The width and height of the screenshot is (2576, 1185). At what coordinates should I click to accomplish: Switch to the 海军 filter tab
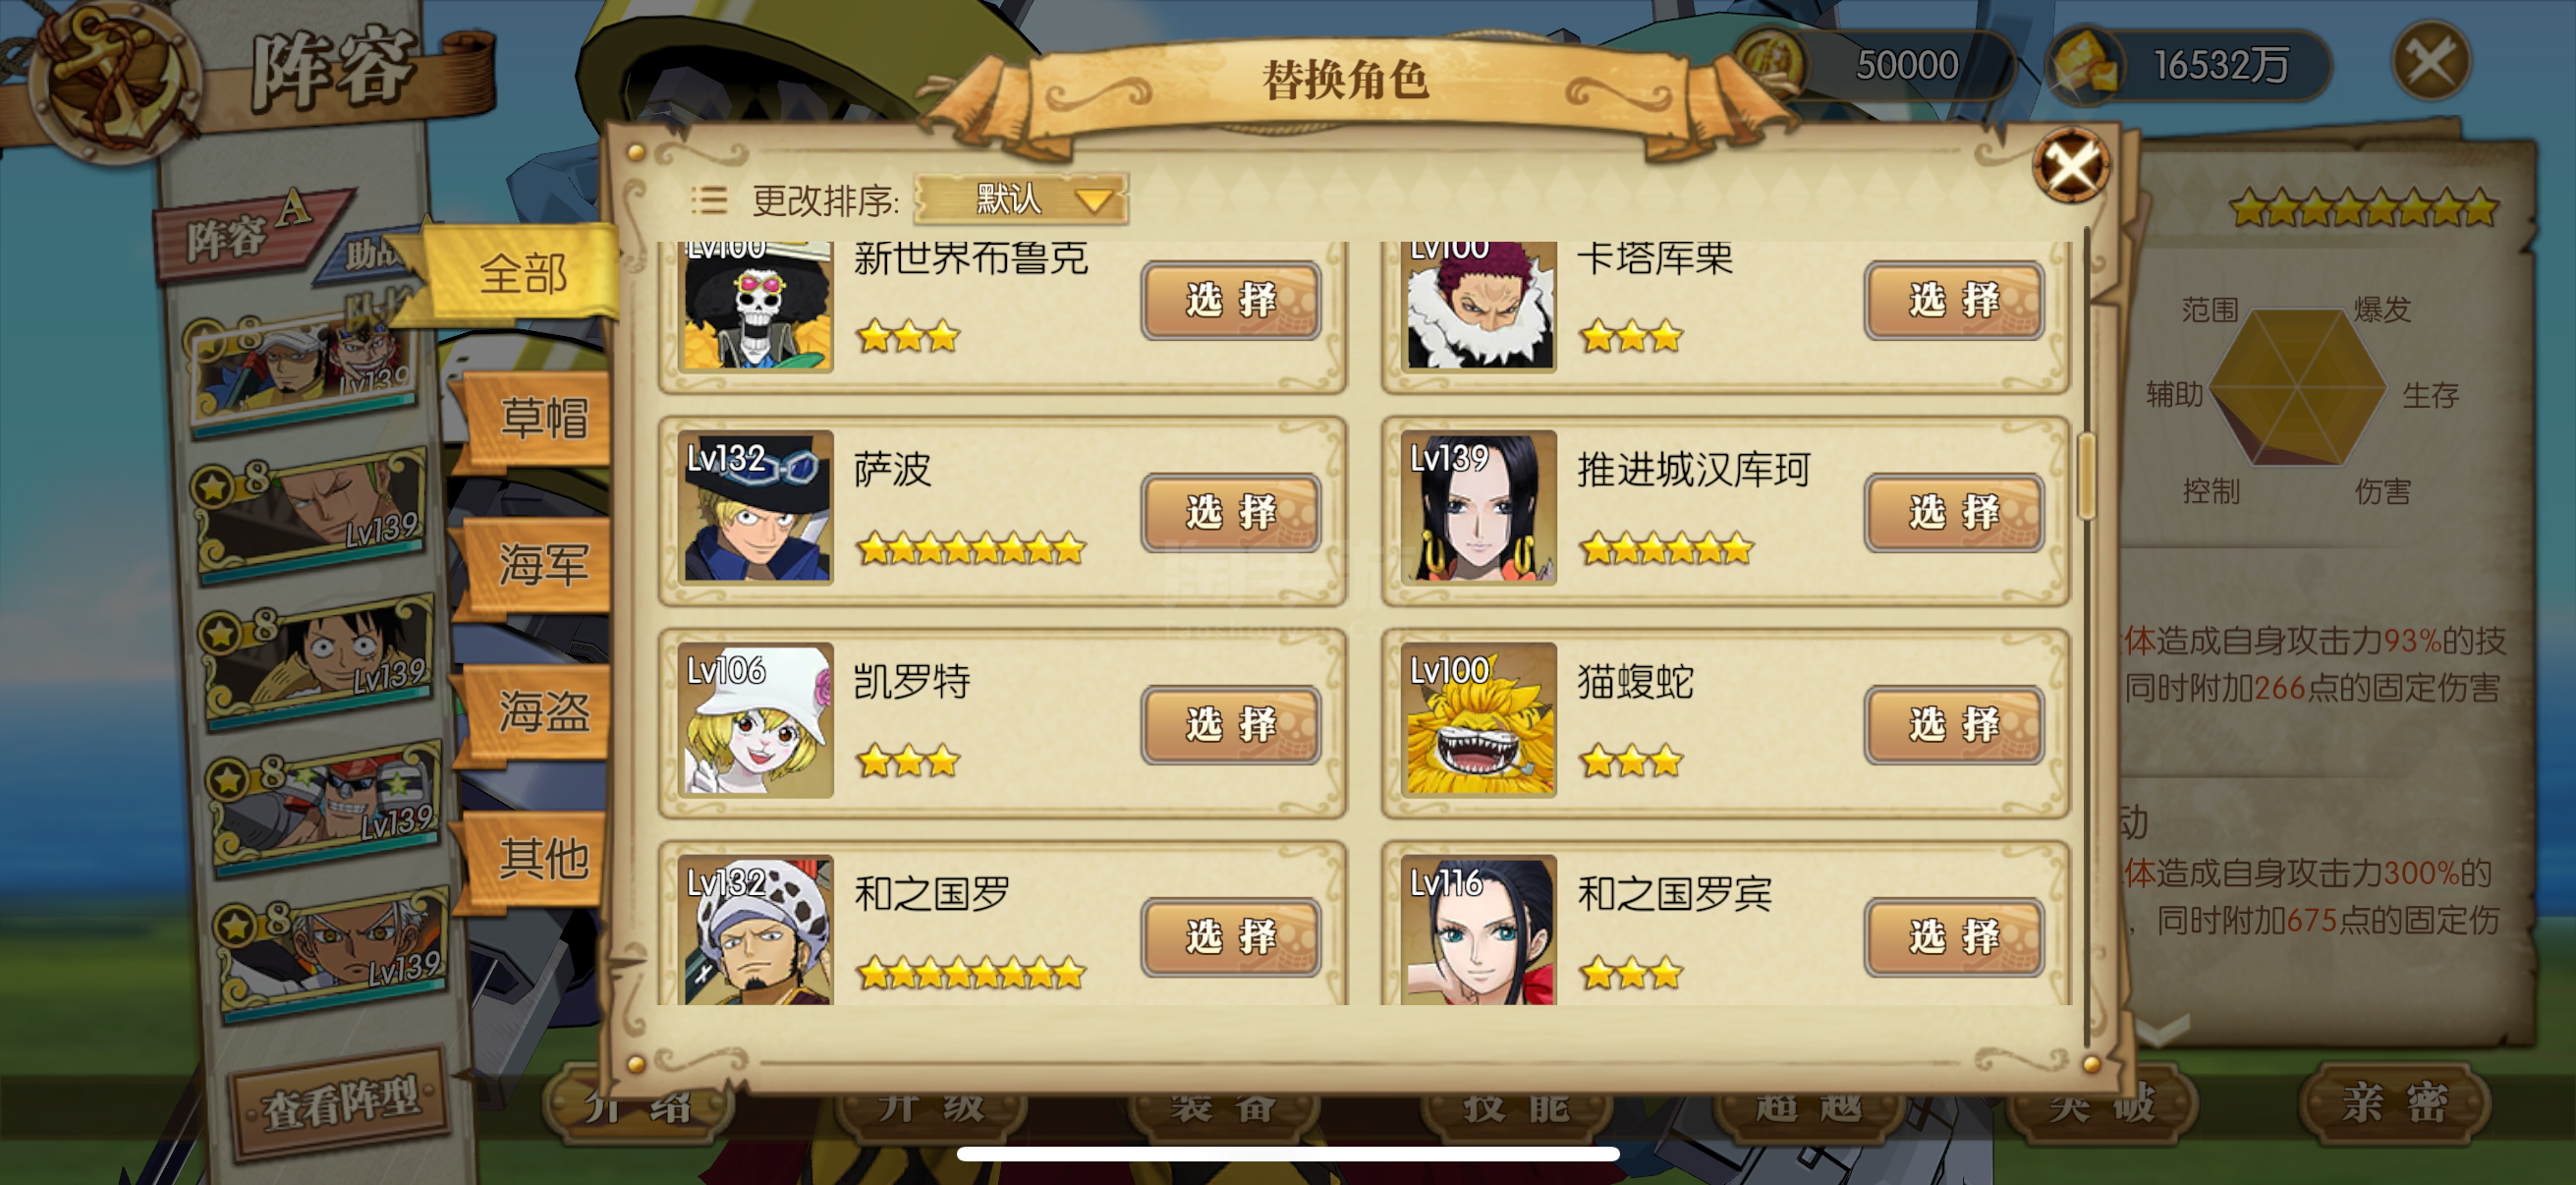pyautogui.click(x=543, y=565)
